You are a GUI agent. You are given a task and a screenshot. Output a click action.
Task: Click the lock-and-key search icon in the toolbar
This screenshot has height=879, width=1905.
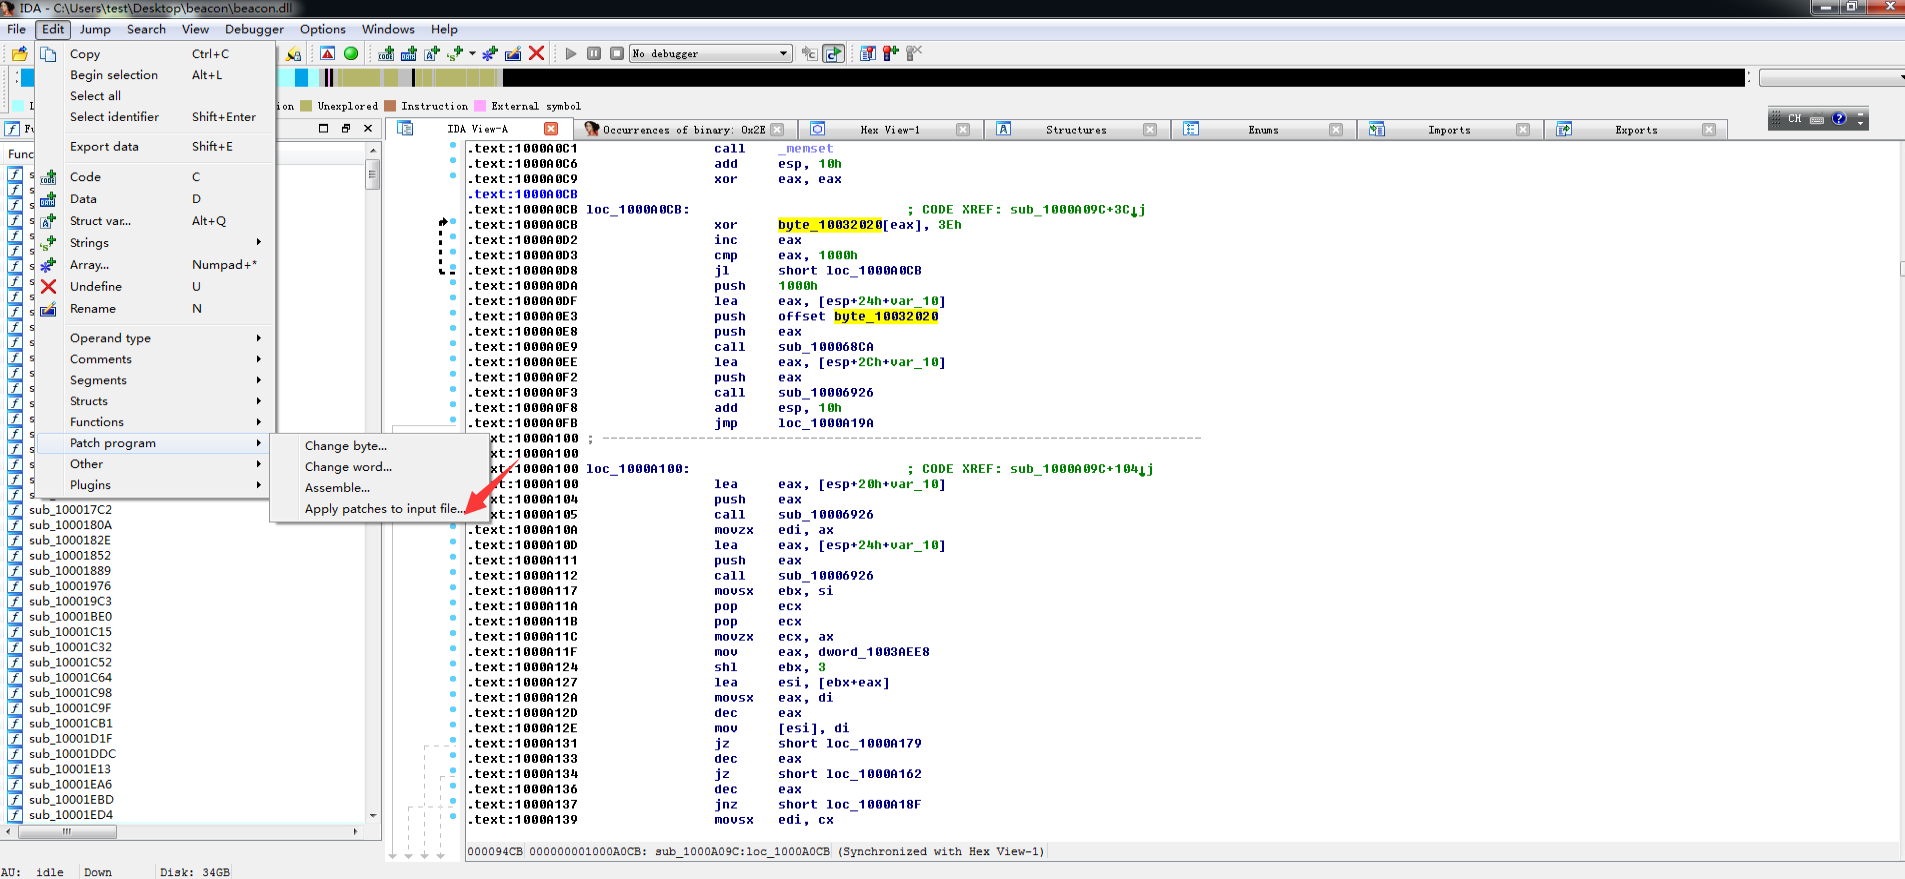pyautogui.click(x=293, y=54)
